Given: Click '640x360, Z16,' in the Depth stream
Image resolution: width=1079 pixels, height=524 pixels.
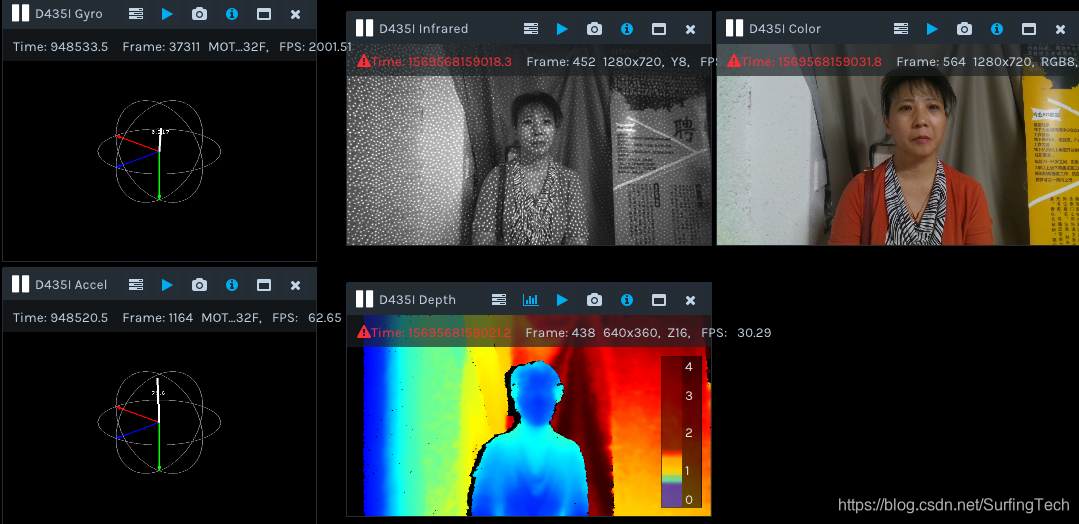Looking at the screenshot, I should [x=648, y=333].
